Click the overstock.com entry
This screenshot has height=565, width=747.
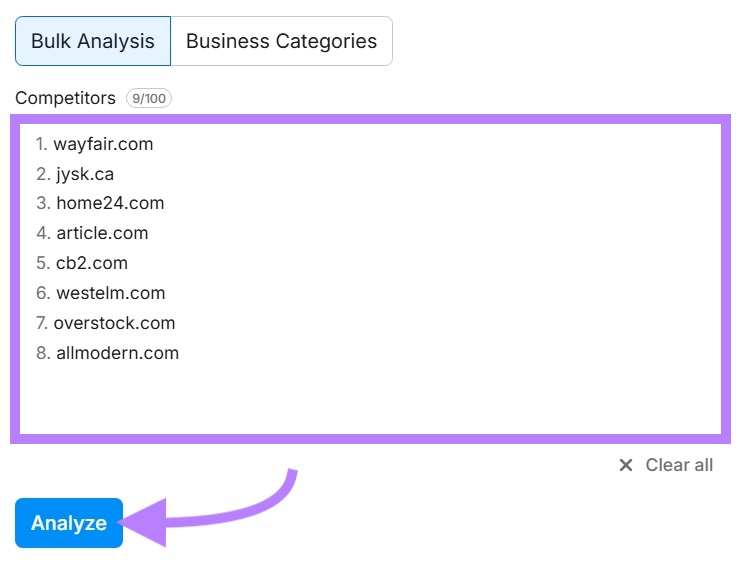pos(114,323)
